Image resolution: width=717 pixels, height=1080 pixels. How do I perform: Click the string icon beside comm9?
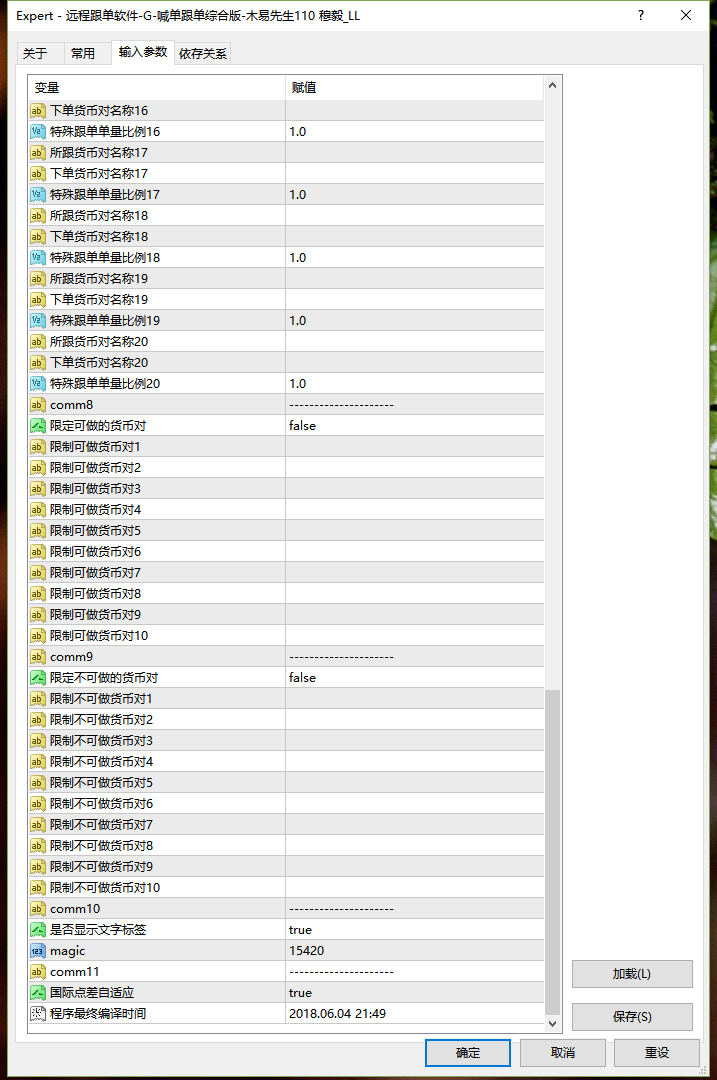click(x=38, y=656)
